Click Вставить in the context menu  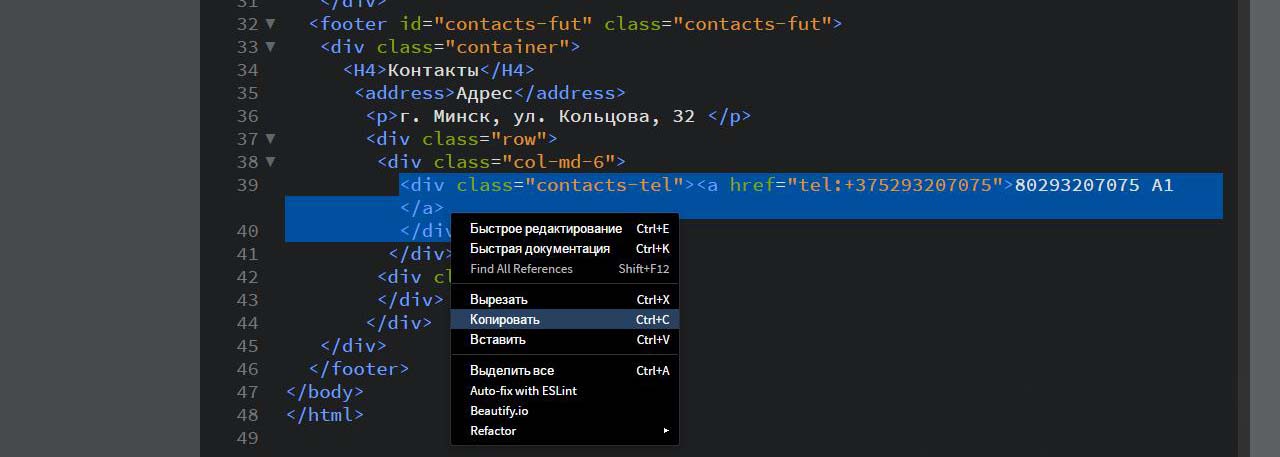tap(498, 339)
